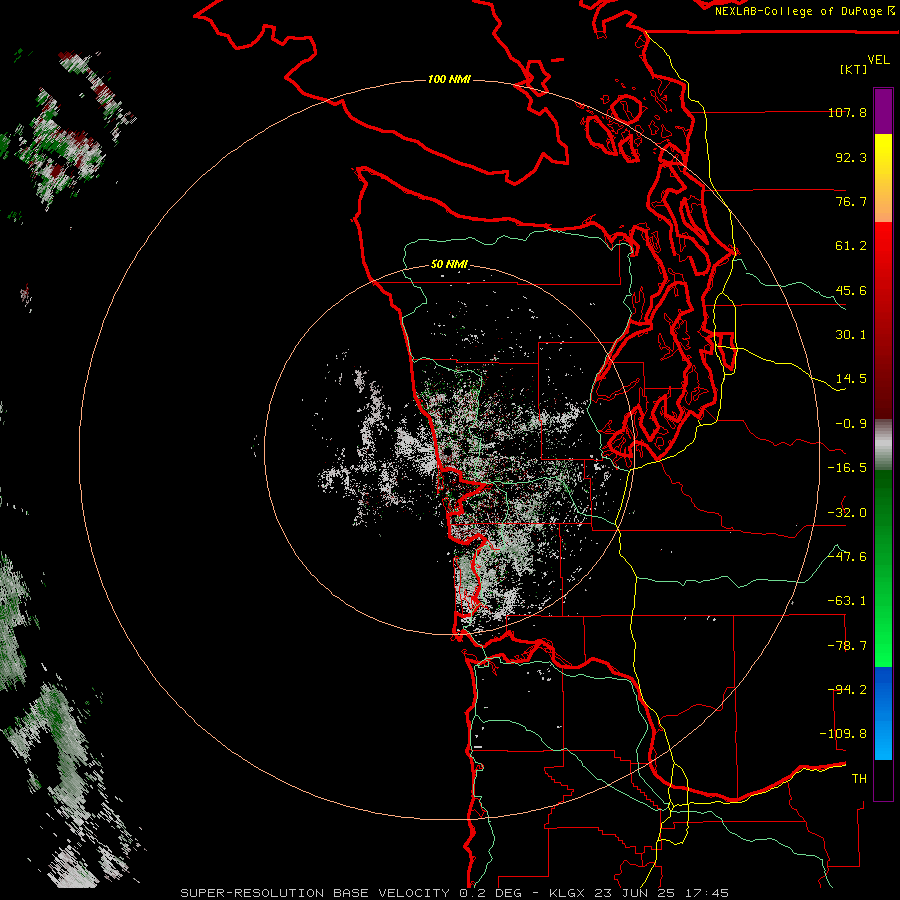The image size is (900, 900).
Task: Click the TH threshold label
Action: click(859, 779)
